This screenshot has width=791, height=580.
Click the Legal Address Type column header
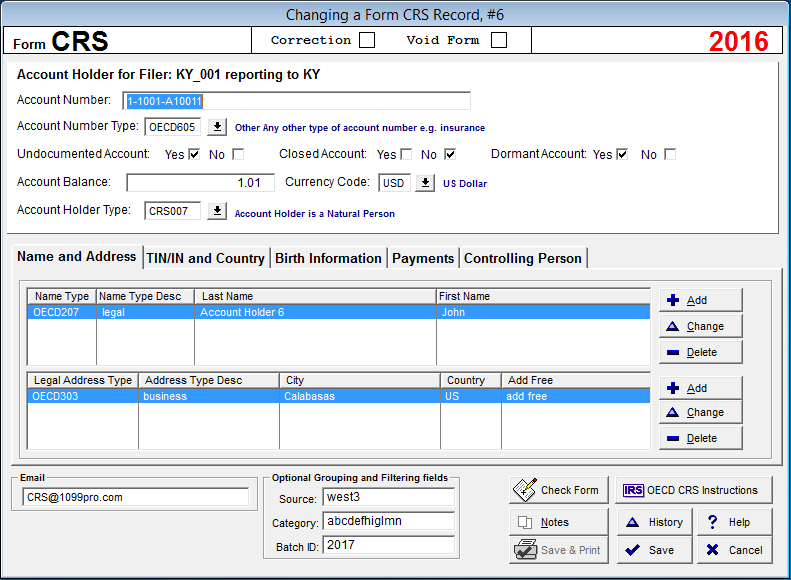pos(83,380)
